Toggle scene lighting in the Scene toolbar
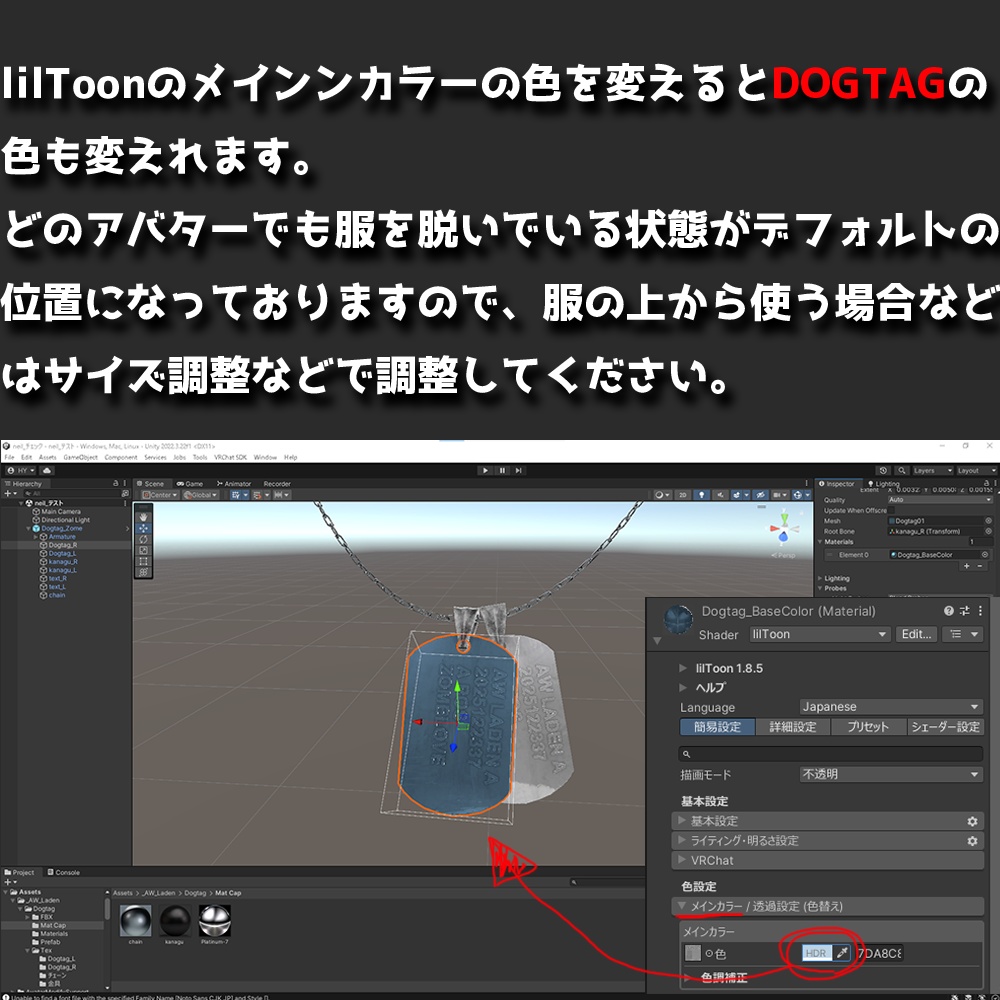The height and width of the screenshot is (1000, 1000). point(702,495)
